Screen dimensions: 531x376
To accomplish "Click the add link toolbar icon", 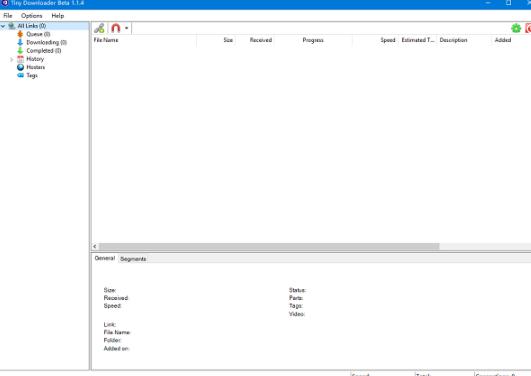I will [x=99, y=28].
